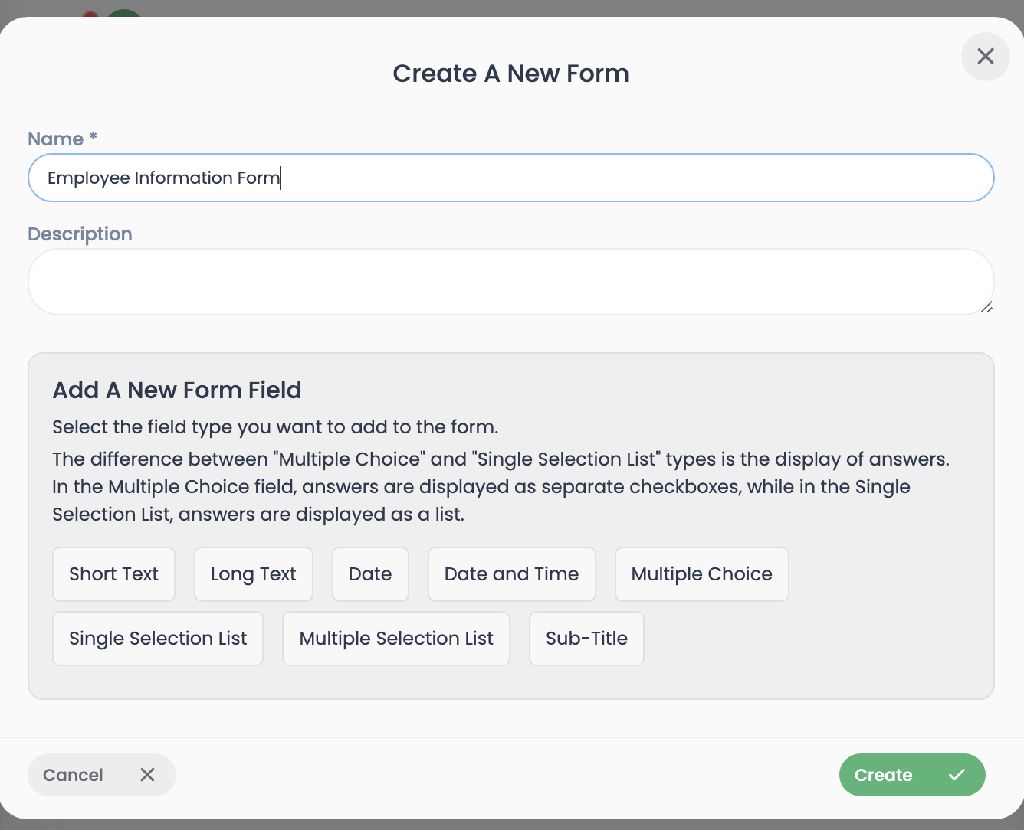Focus the Name input field

511,178
